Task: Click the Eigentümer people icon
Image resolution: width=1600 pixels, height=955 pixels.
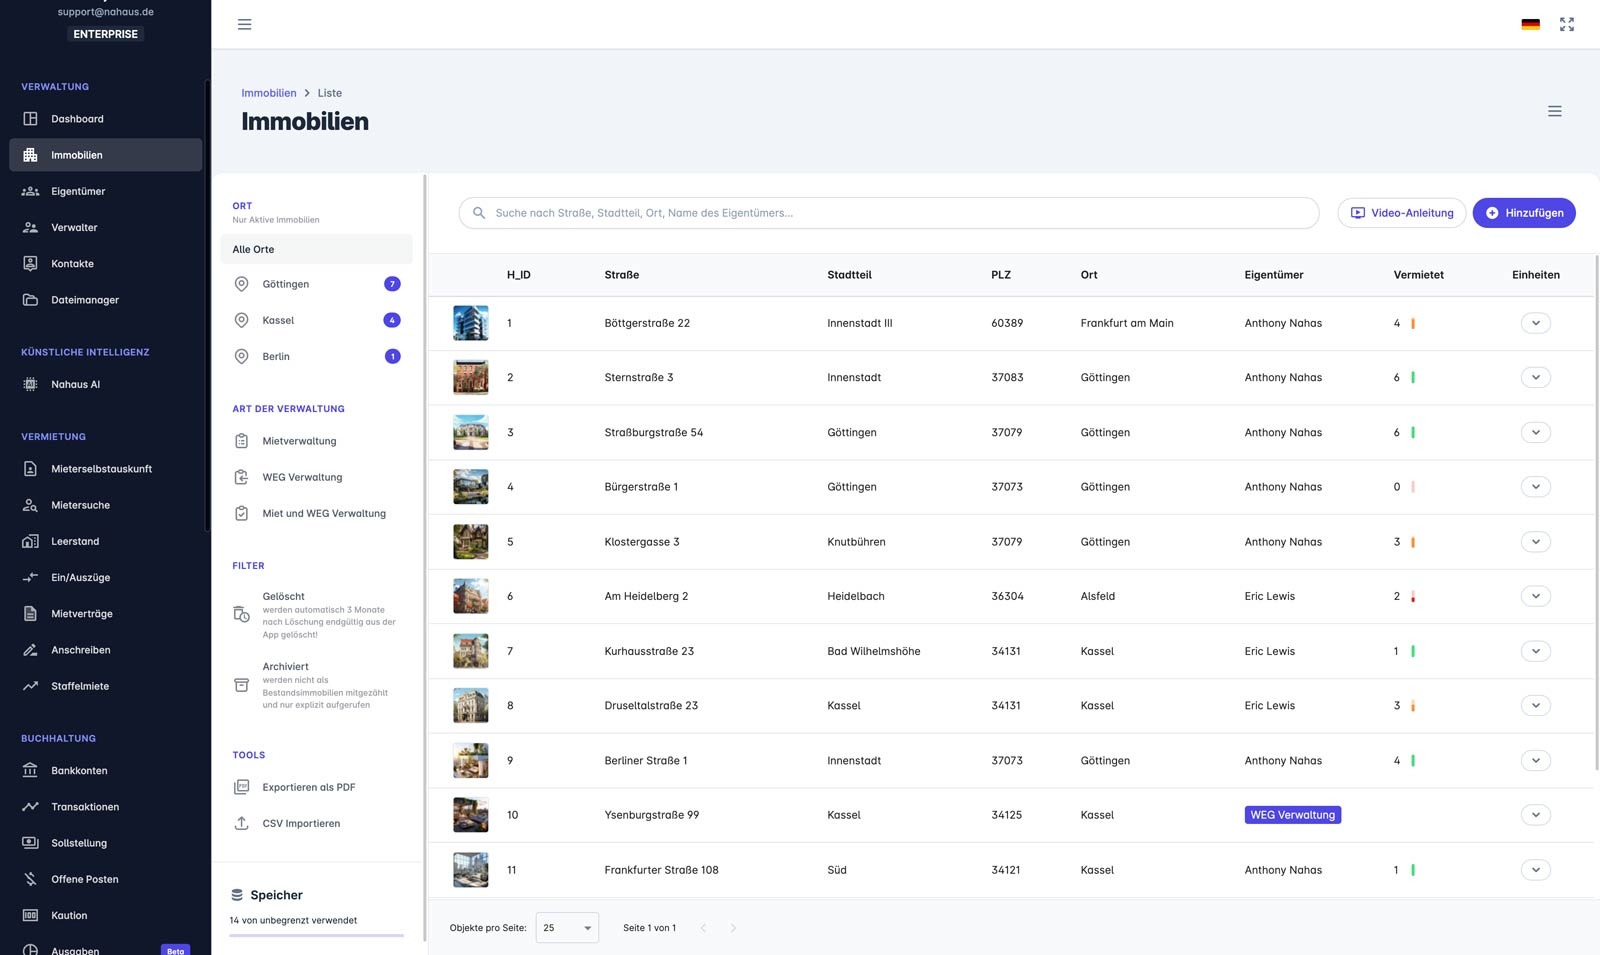Action: (30, 191)
